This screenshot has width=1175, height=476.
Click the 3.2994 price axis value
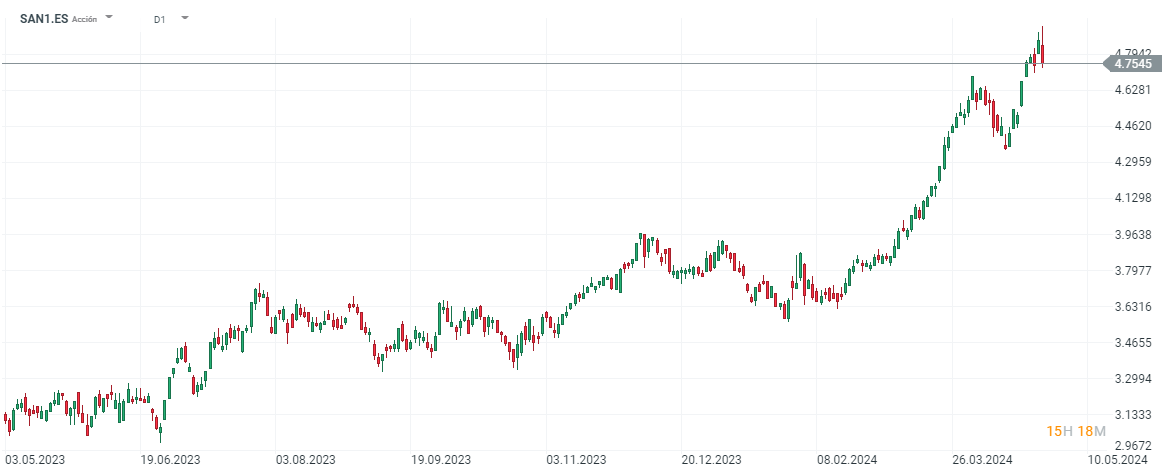coord(1134,379)
